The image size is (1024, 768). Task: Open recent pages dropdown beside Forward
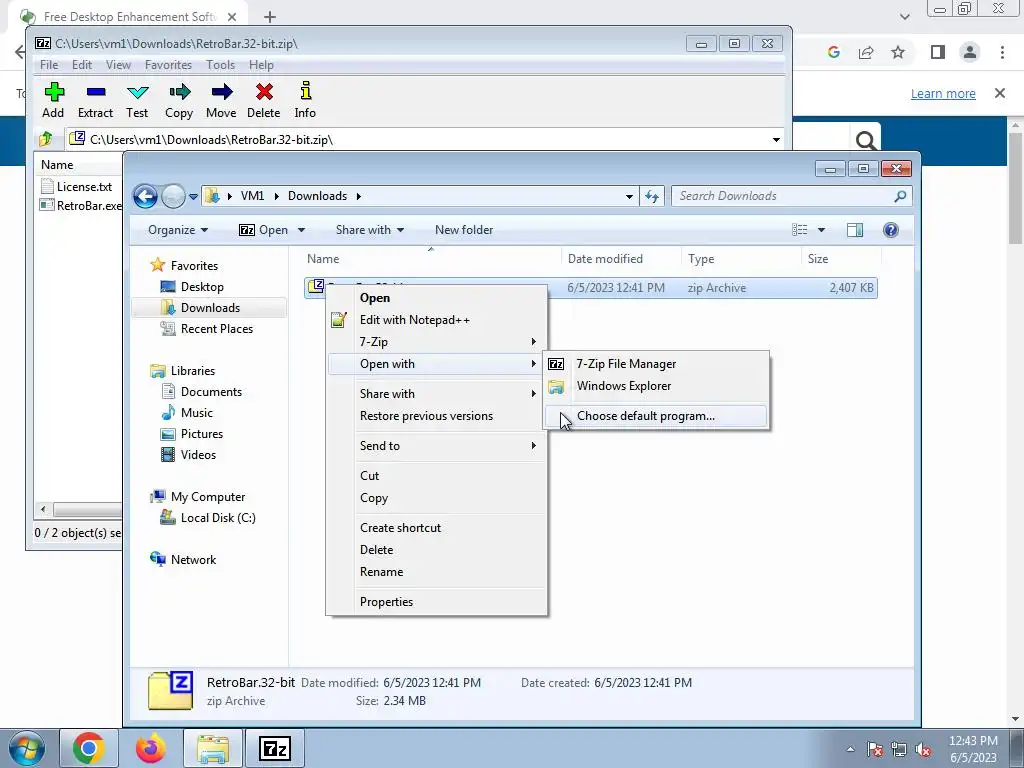(x=193, y=196)
